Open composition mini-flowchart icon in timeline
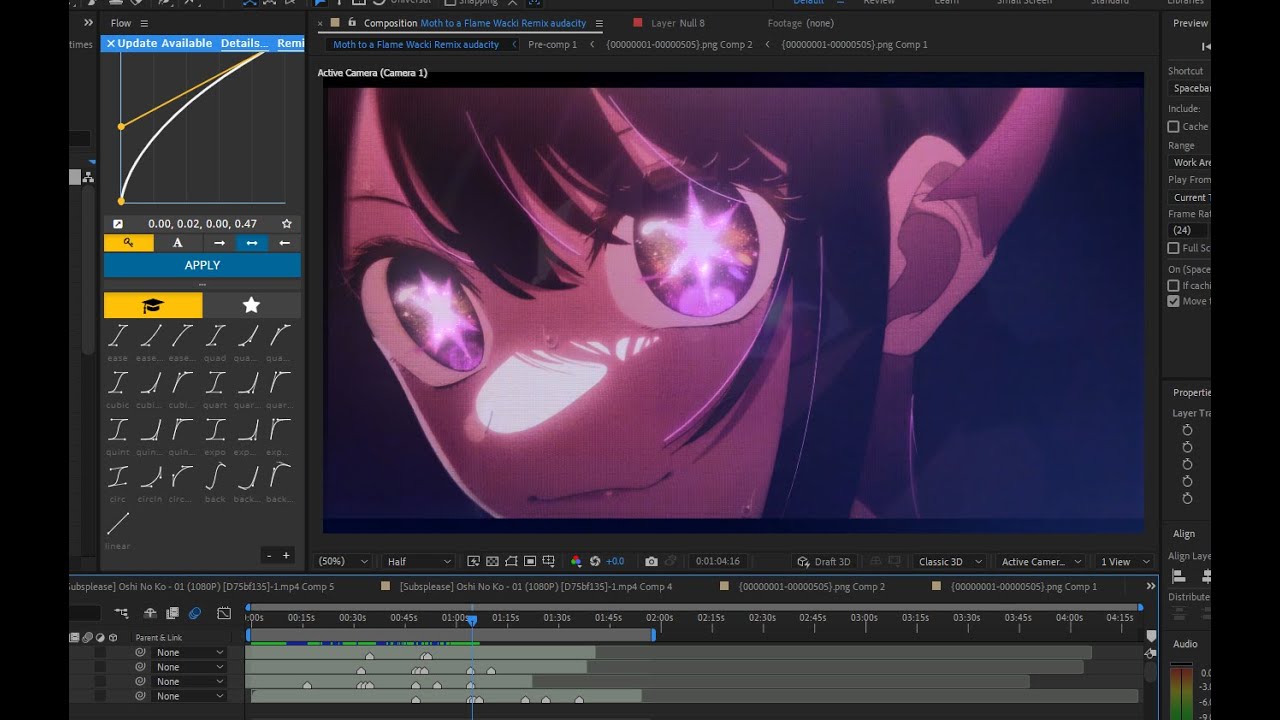 click(x=121, y=613)
